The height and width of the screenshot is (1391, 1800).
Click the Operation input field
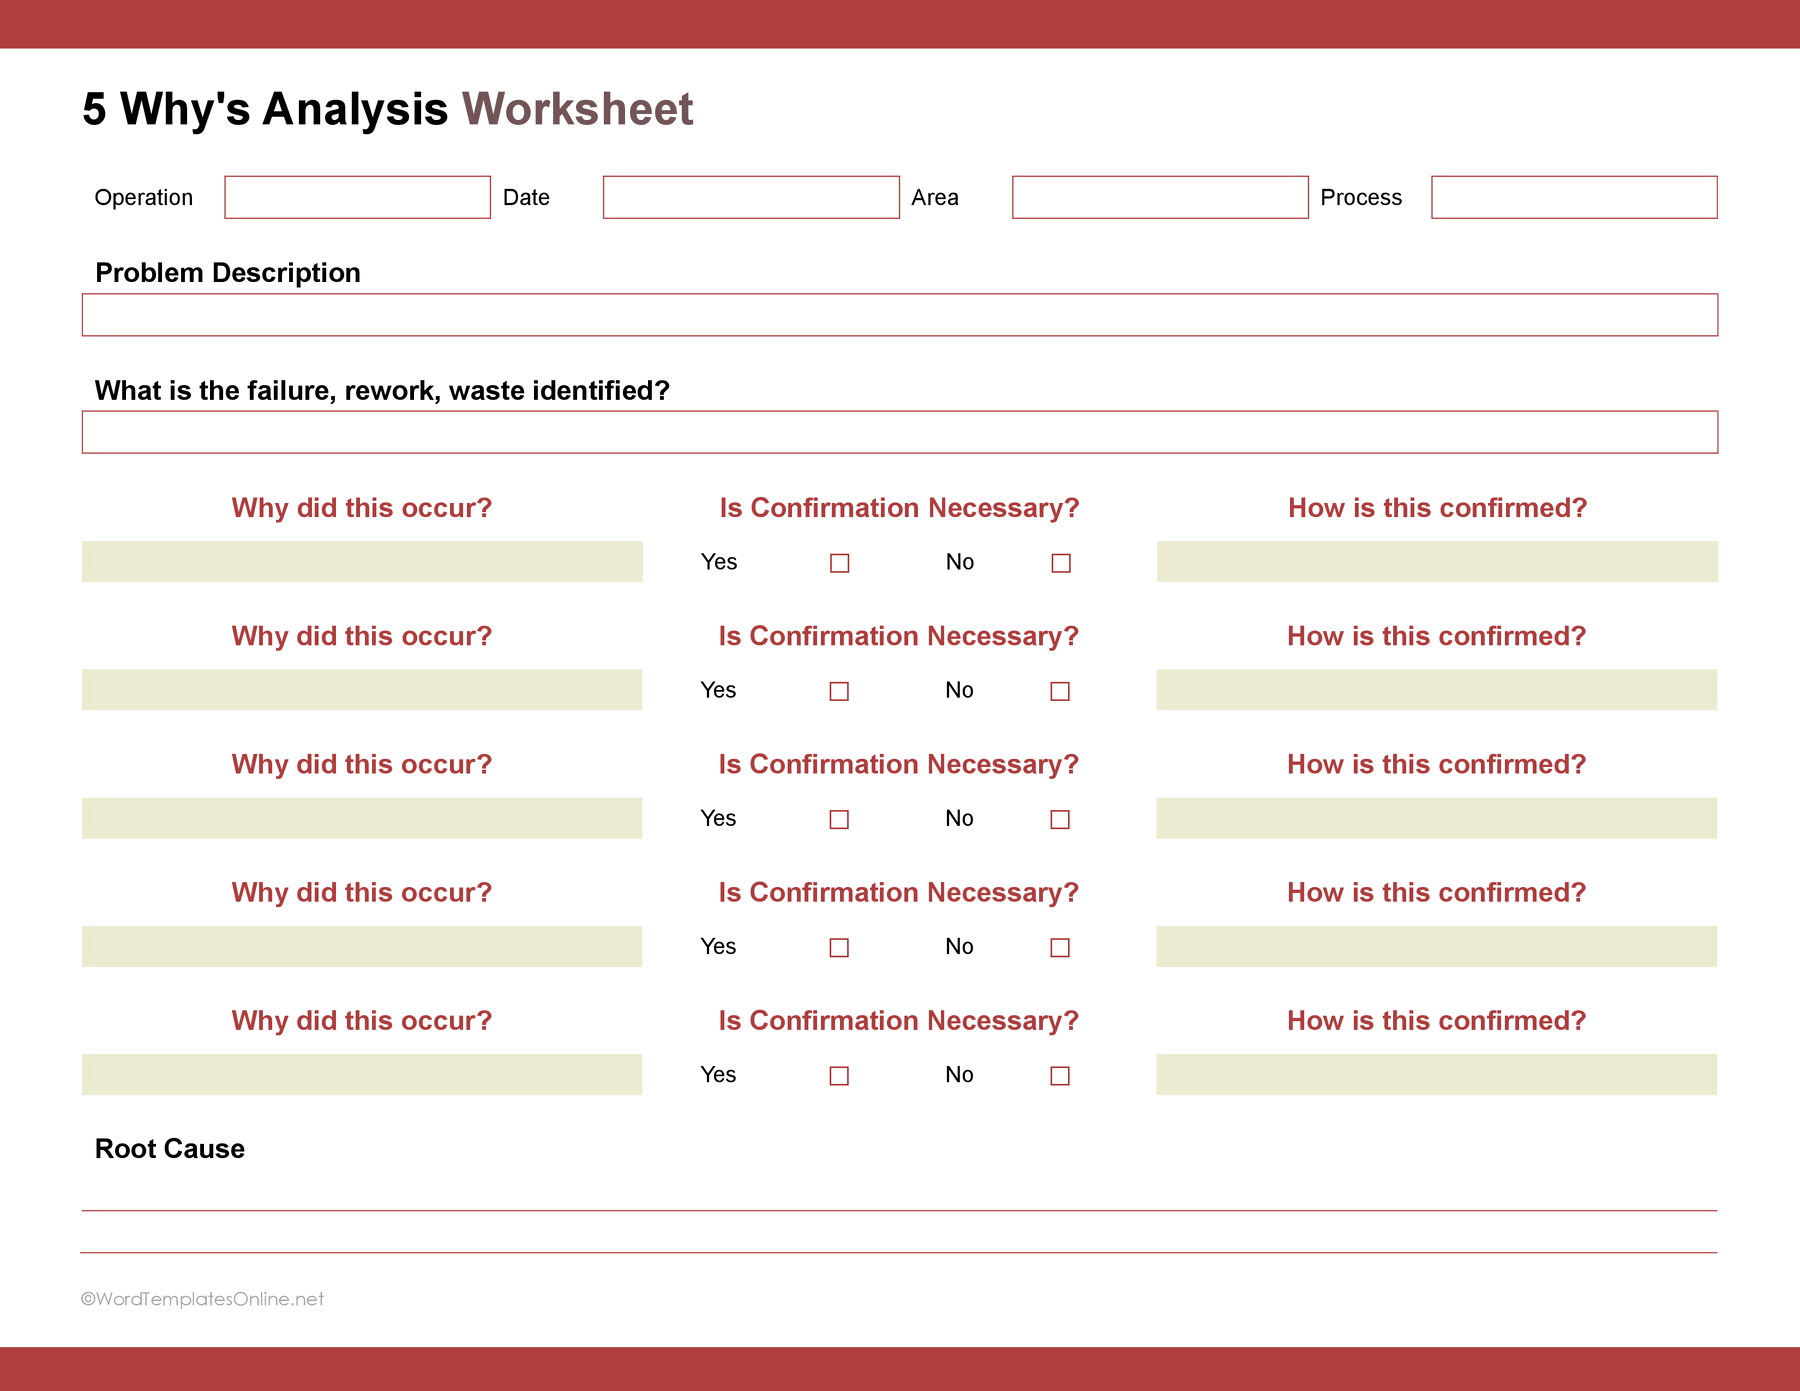click(357, 197)
